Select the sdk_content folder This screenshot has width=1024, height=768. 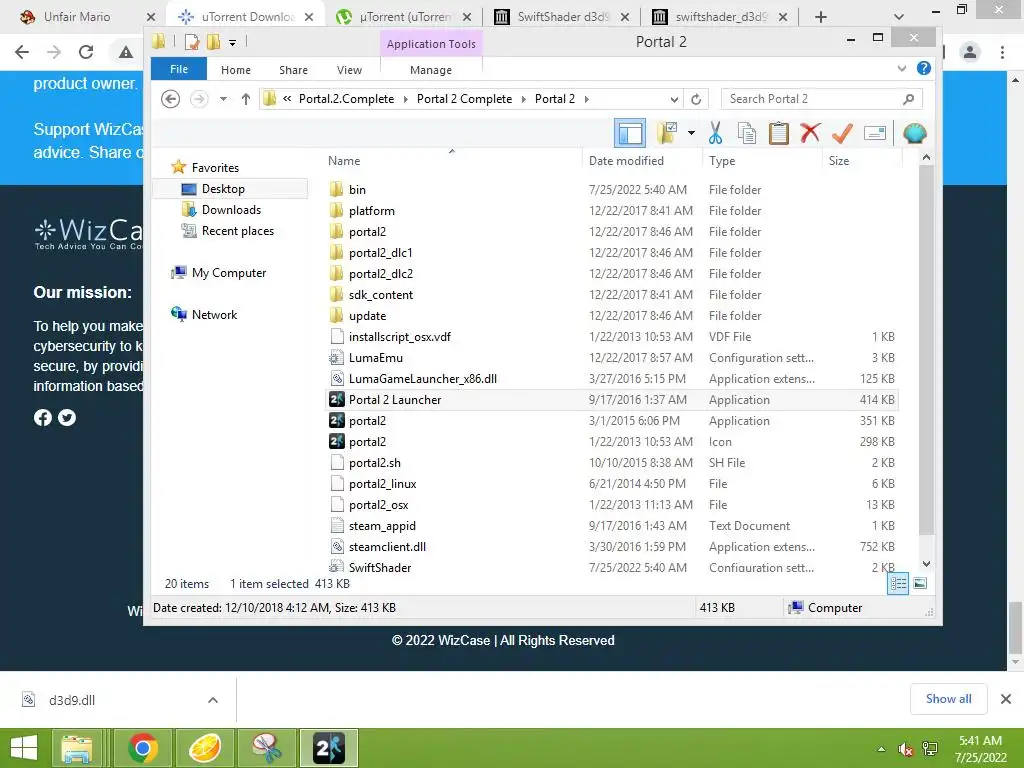coord(381,295)
